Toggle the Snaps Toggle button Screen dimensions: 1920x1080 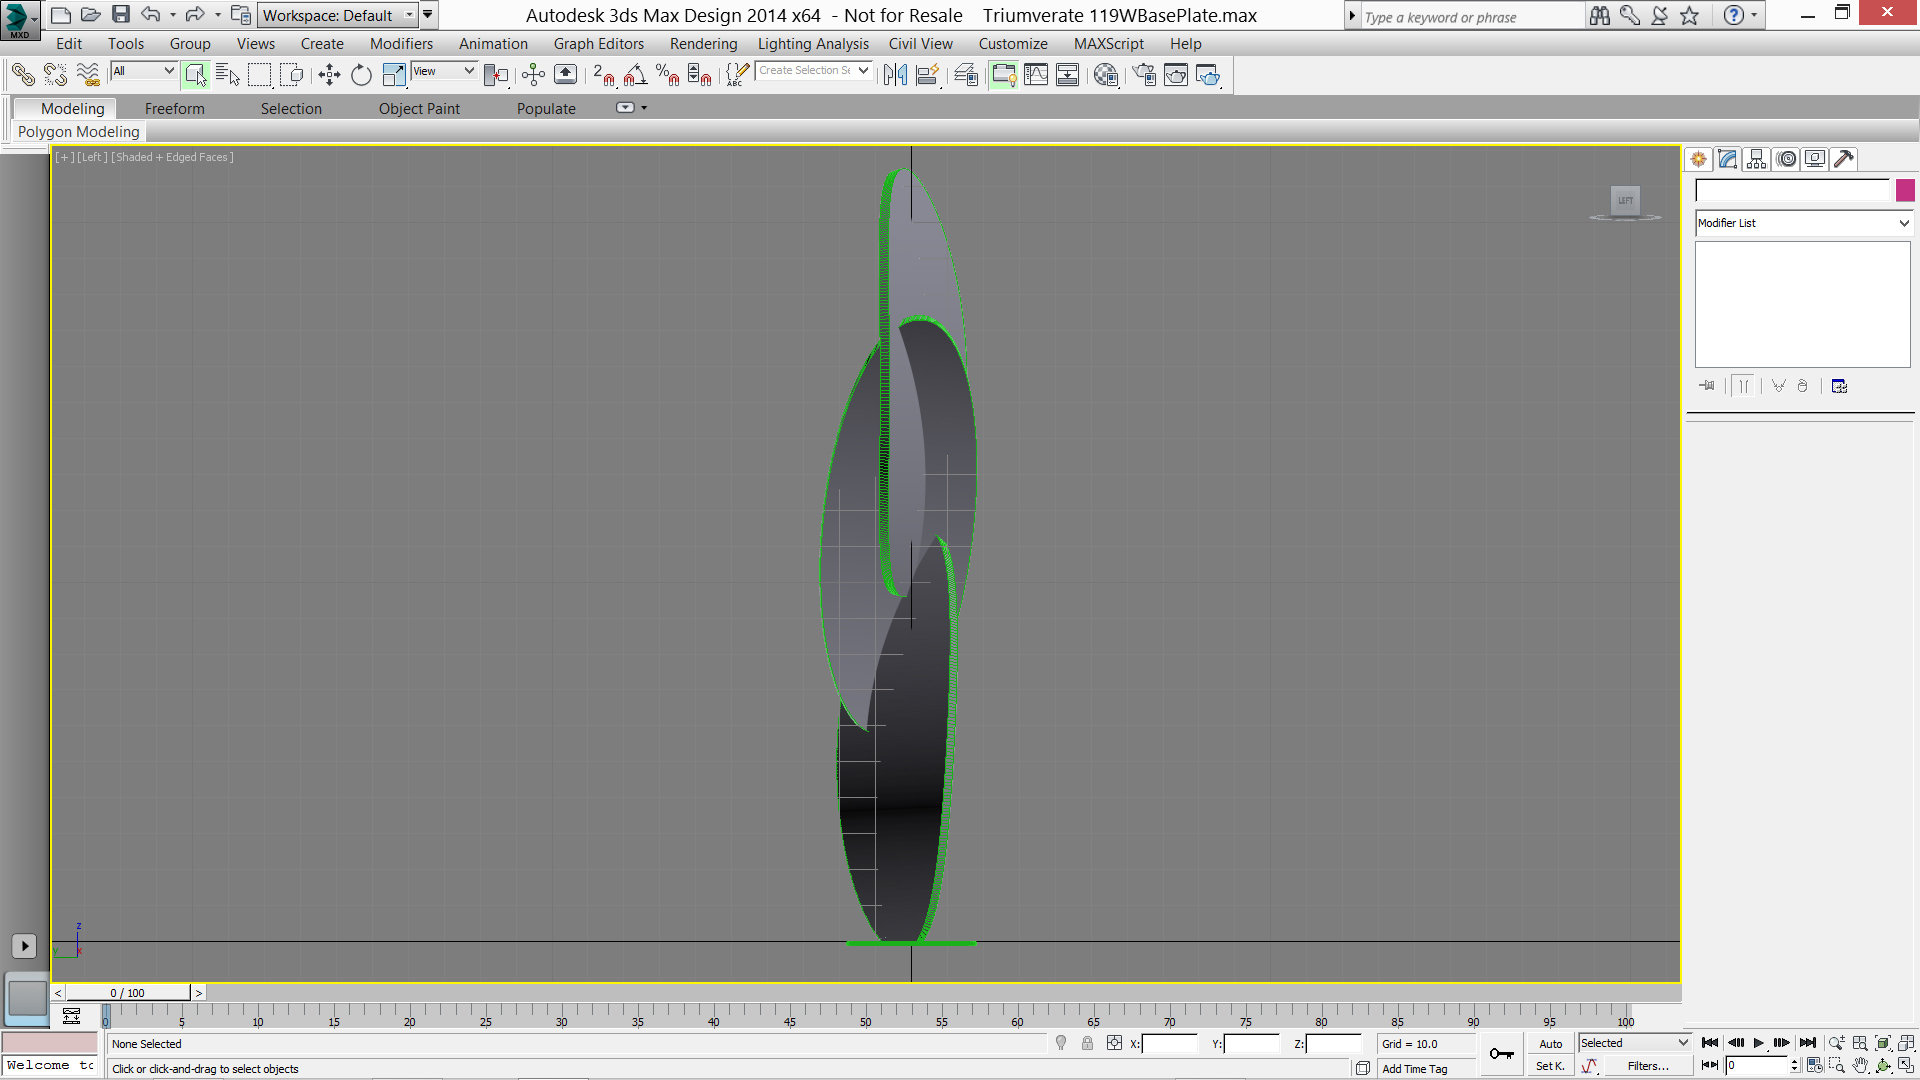click(603, 75)
